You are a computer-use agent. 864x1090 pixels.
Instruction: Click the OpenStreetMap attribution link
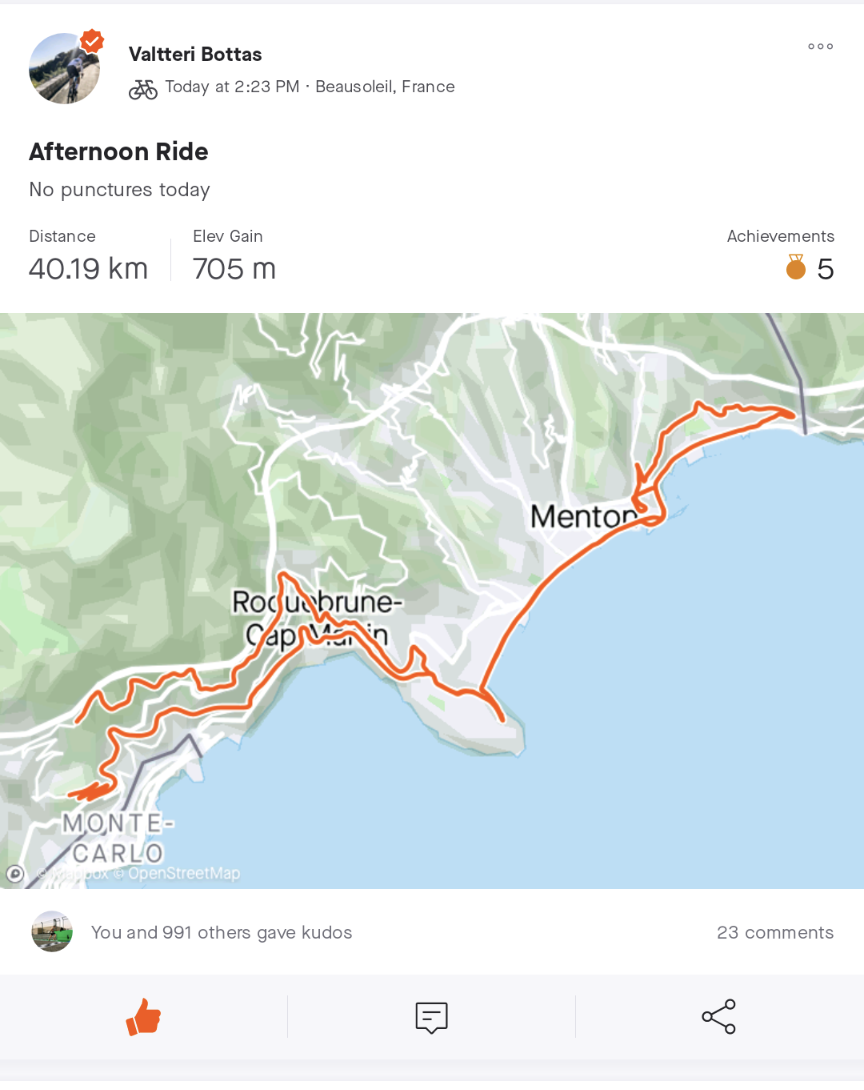tap(184, 873)
